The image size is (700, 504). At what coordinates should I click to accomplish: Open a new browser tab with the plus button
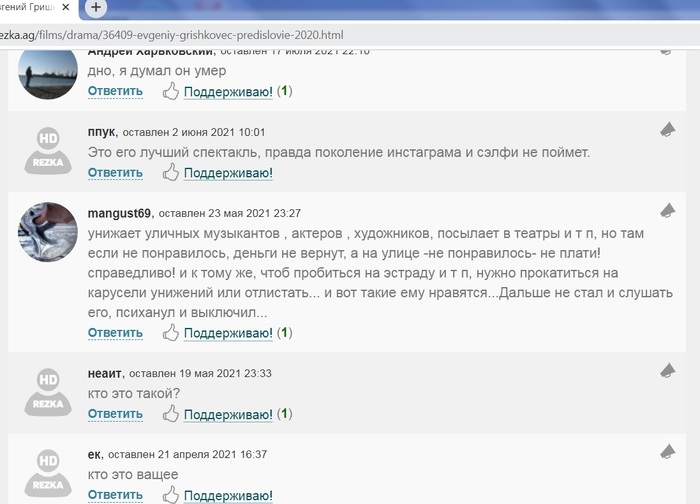click(x=96, y=7)
